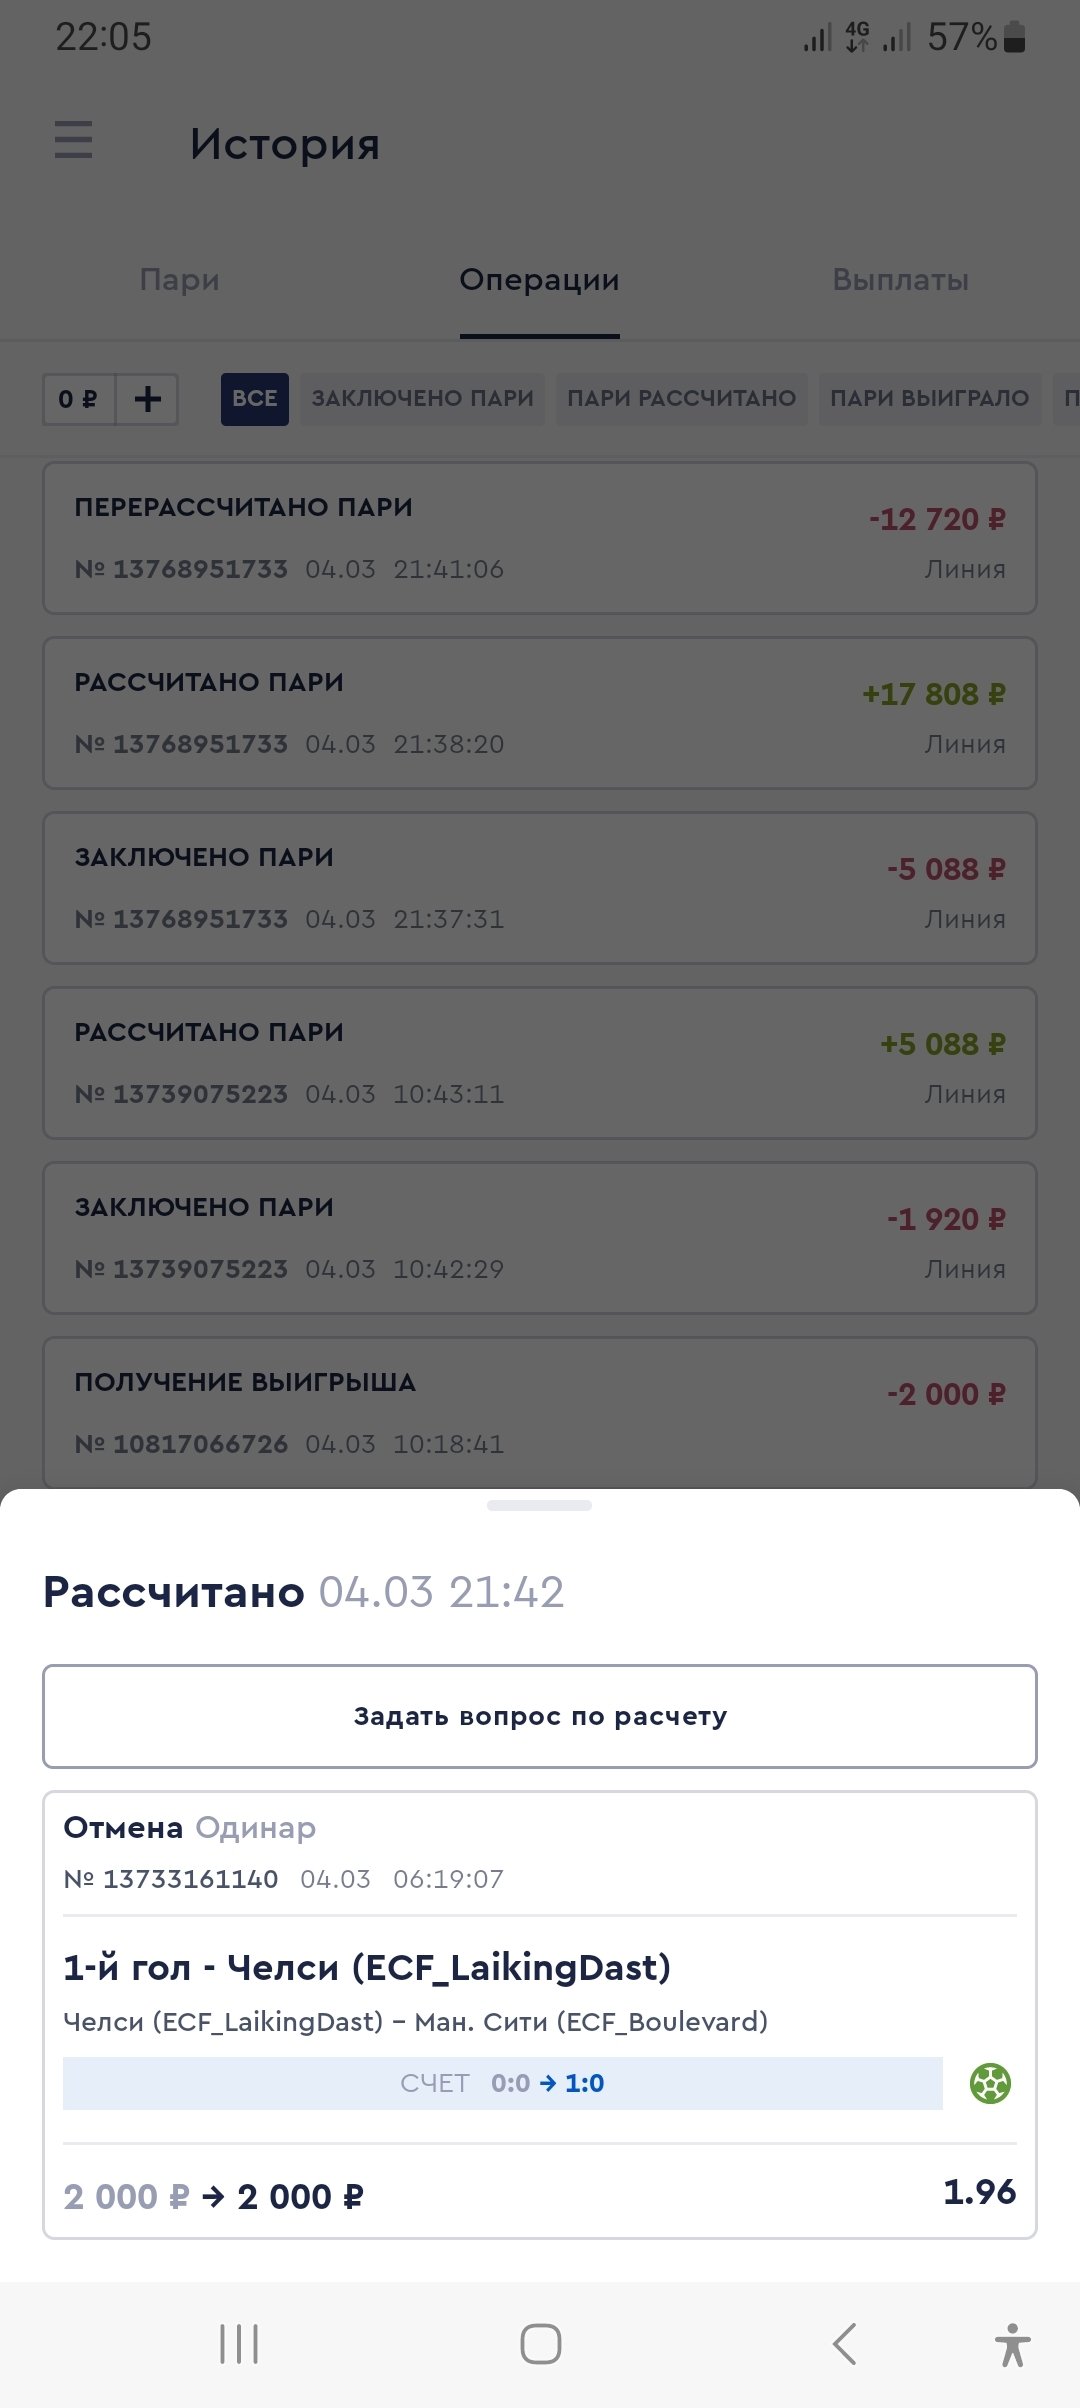Viewport: 1080px width, 2408px height.
Task: Tap the plus icon to add funds
Action: click(x=148, y=399)
